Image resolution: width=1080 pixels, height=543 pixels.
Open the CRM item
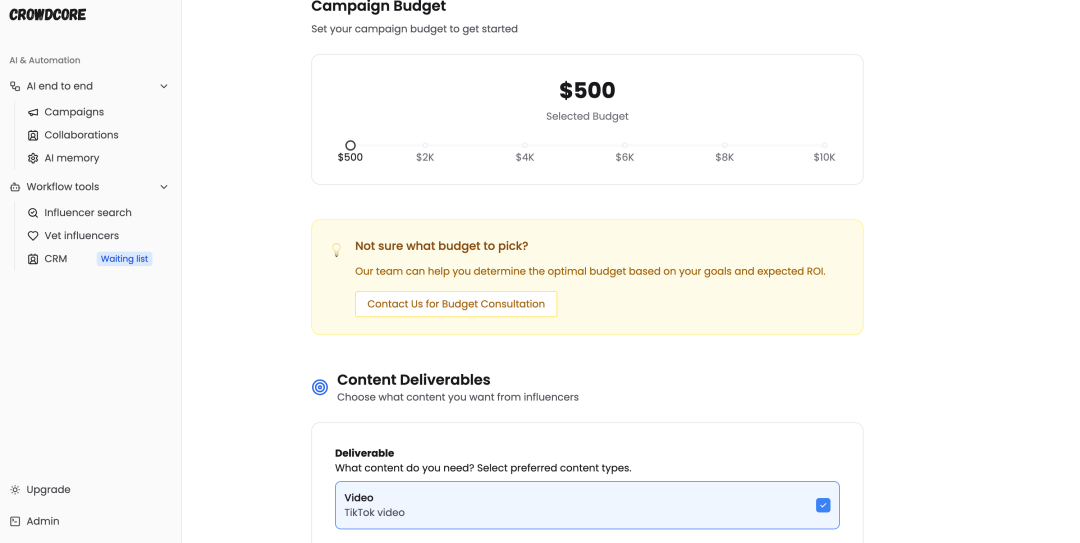point(56,259)
